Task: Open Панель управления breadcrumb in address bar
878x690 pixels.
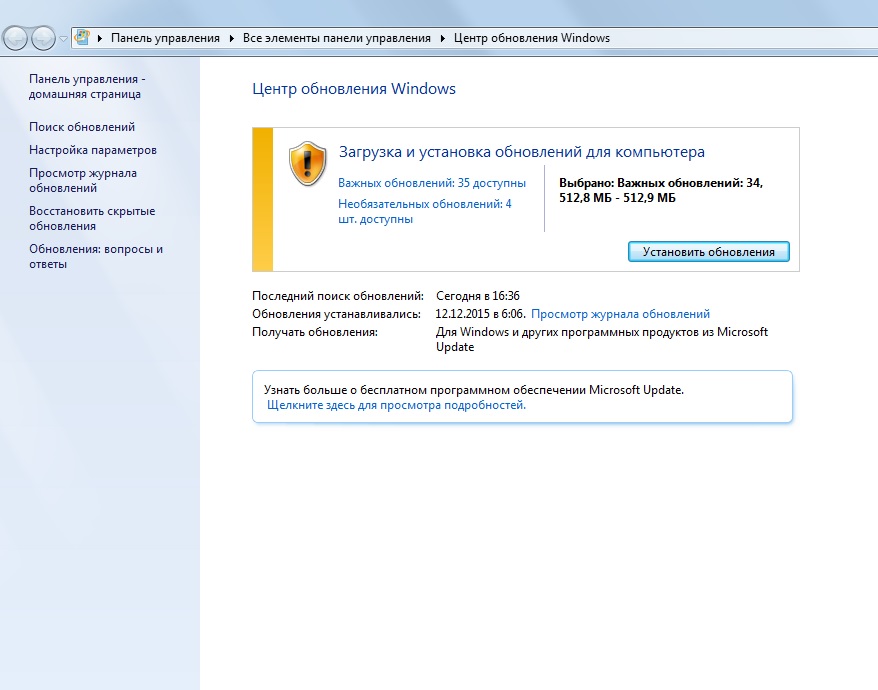Action: [x=165, y=38]
